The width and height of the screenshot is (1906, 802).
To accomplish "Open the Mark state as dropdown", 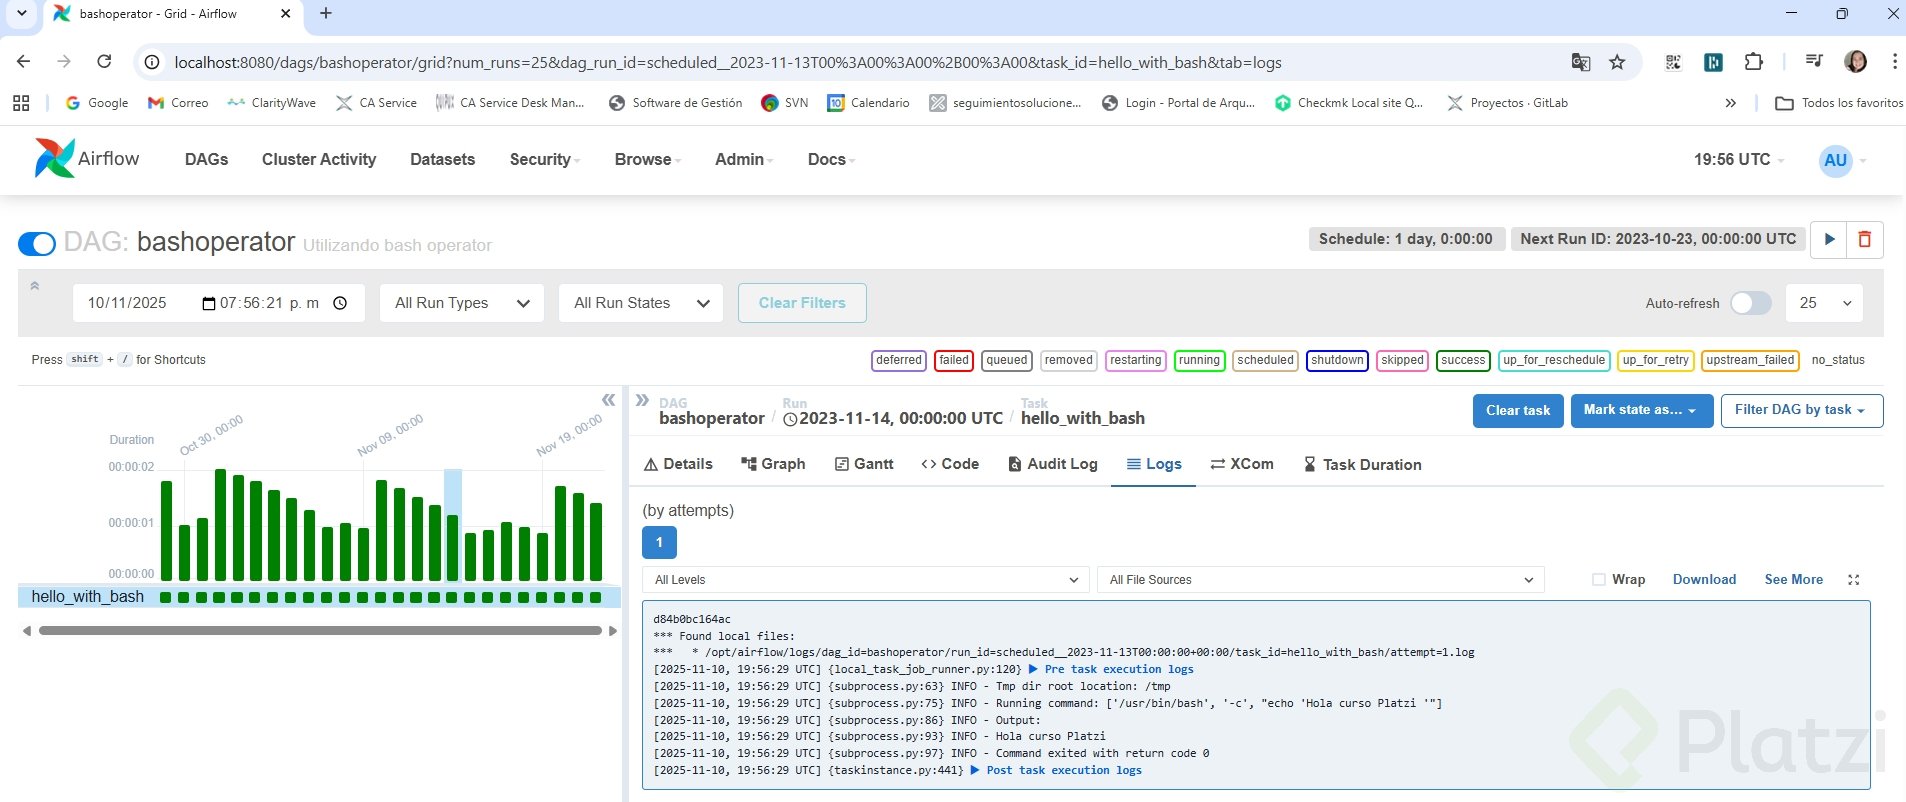I will 1640,410.
